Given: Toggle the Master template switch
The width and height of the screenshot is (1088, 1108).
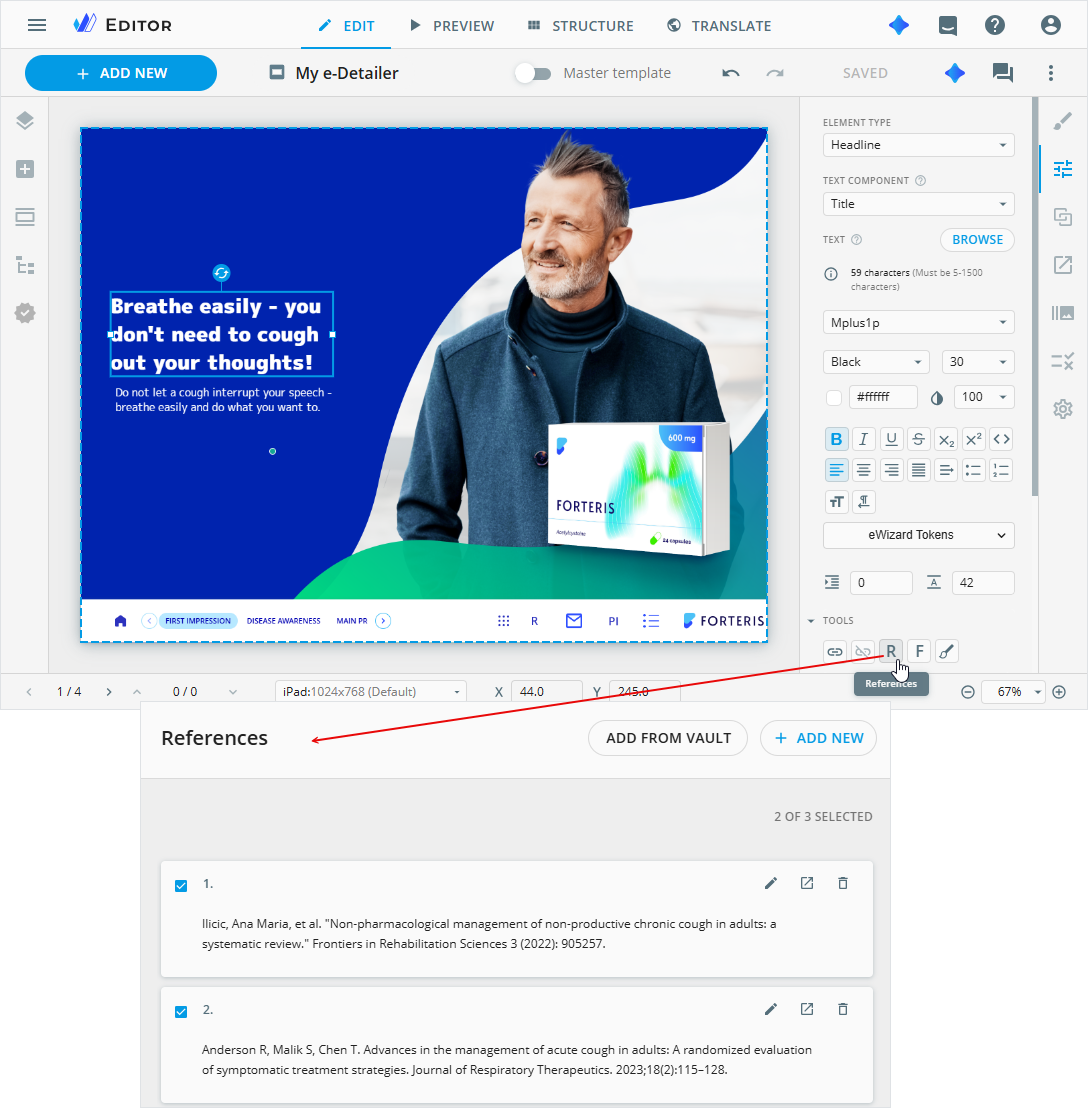Looking at the screenshot, I should (533, 73).
